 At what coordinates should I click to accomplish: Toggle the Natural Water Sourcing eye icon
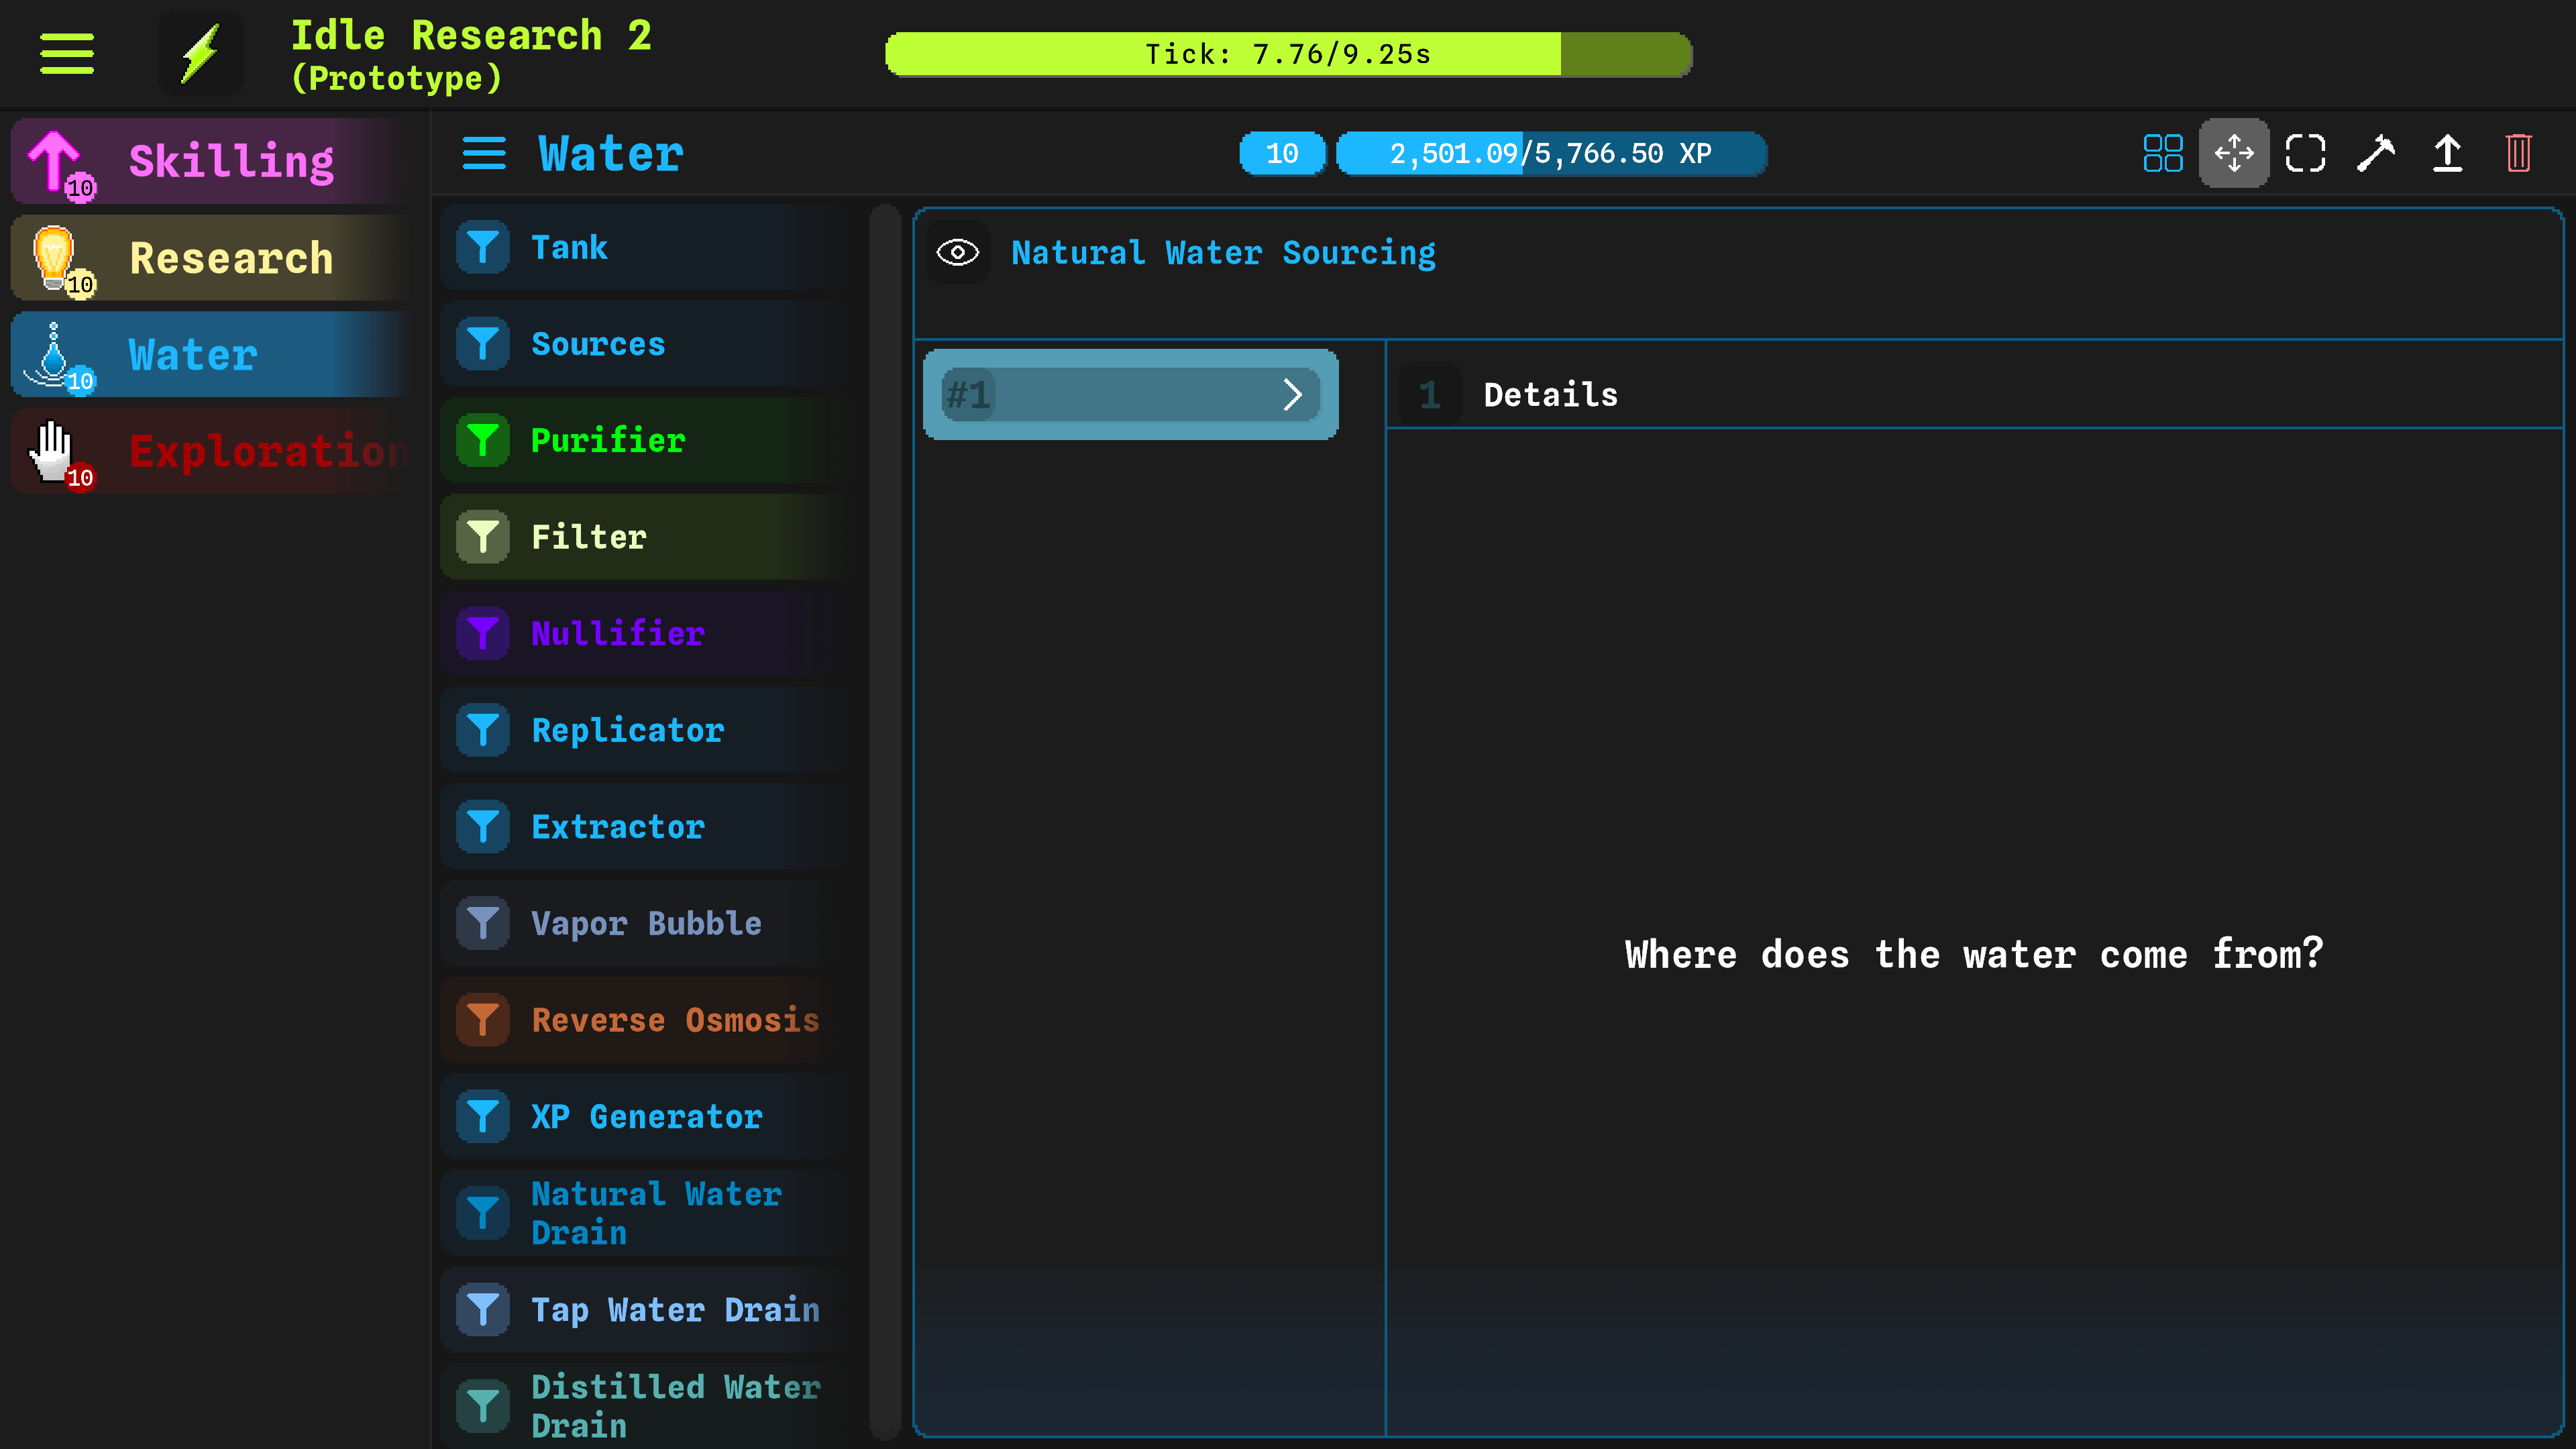957,253
